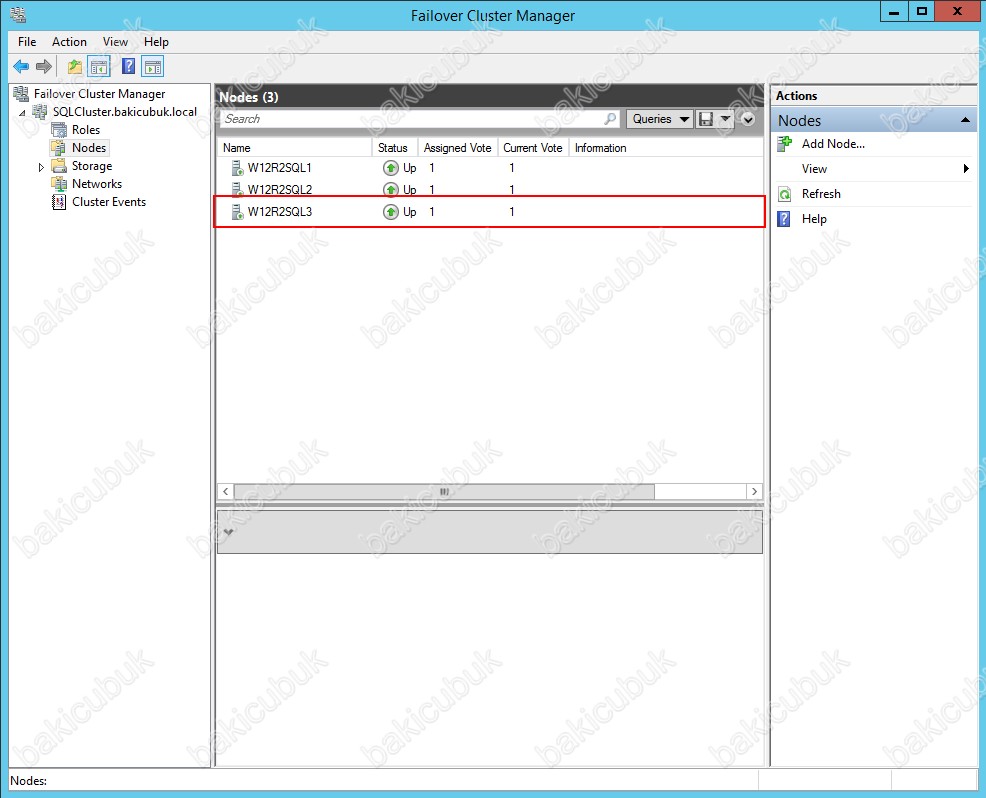
Task: Click the app icon in the title bar
Action: click(x=18, y=14)
